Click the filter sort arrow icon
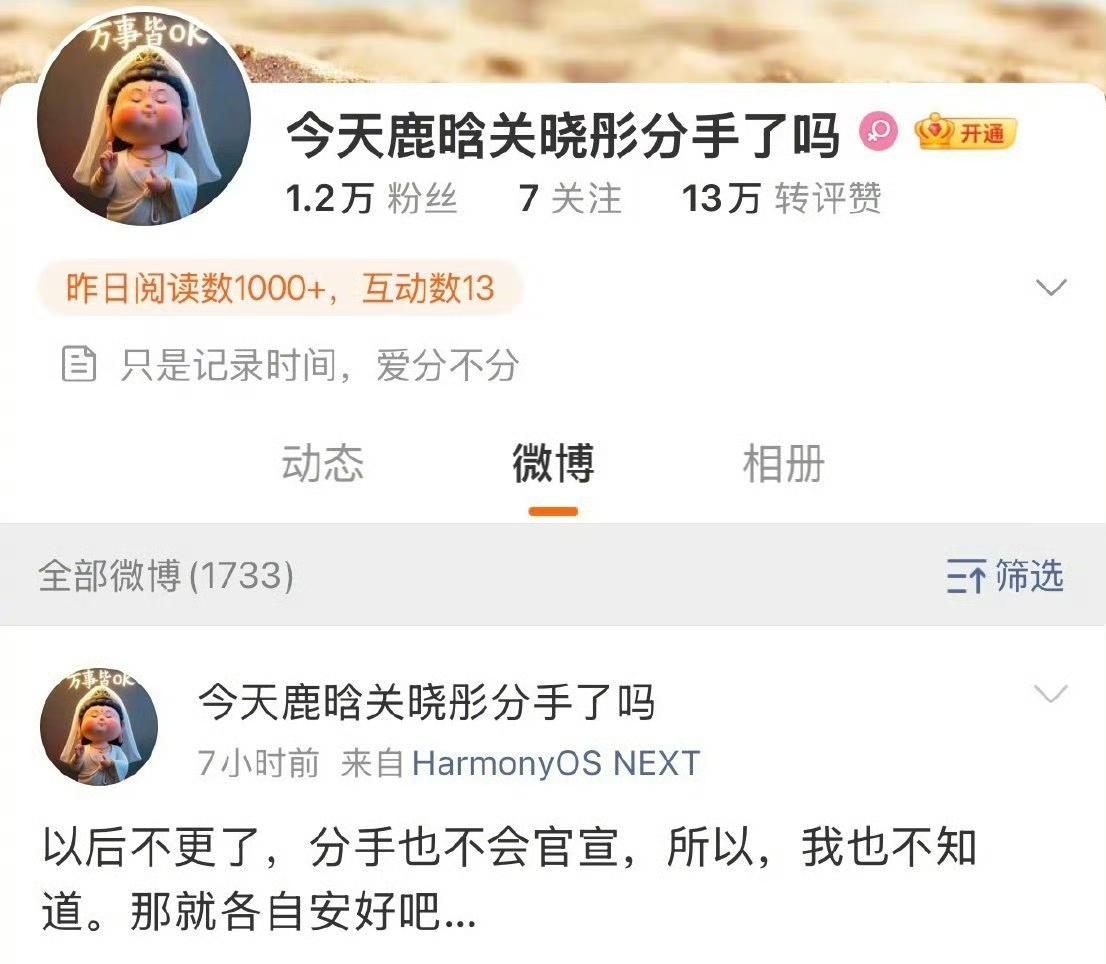 (x=966, y=576)
